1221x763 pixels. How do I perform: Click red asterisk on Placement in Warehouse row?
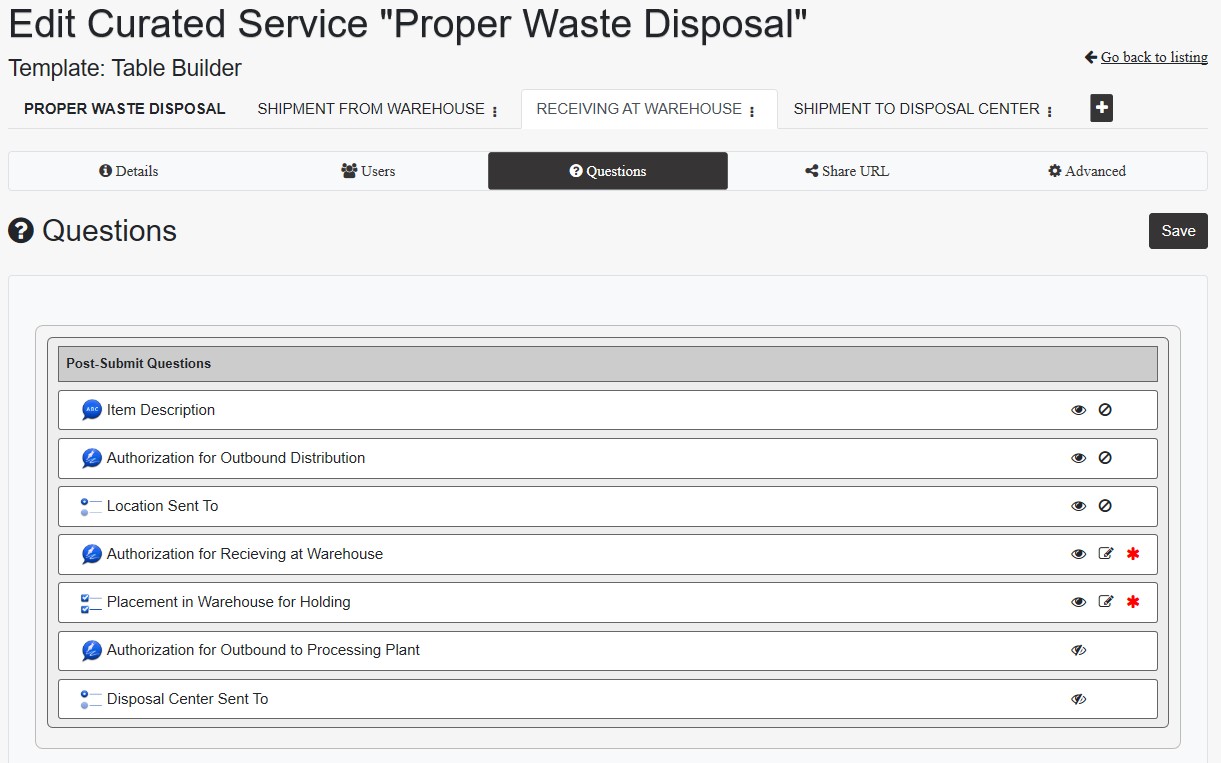coord(1133,602)
